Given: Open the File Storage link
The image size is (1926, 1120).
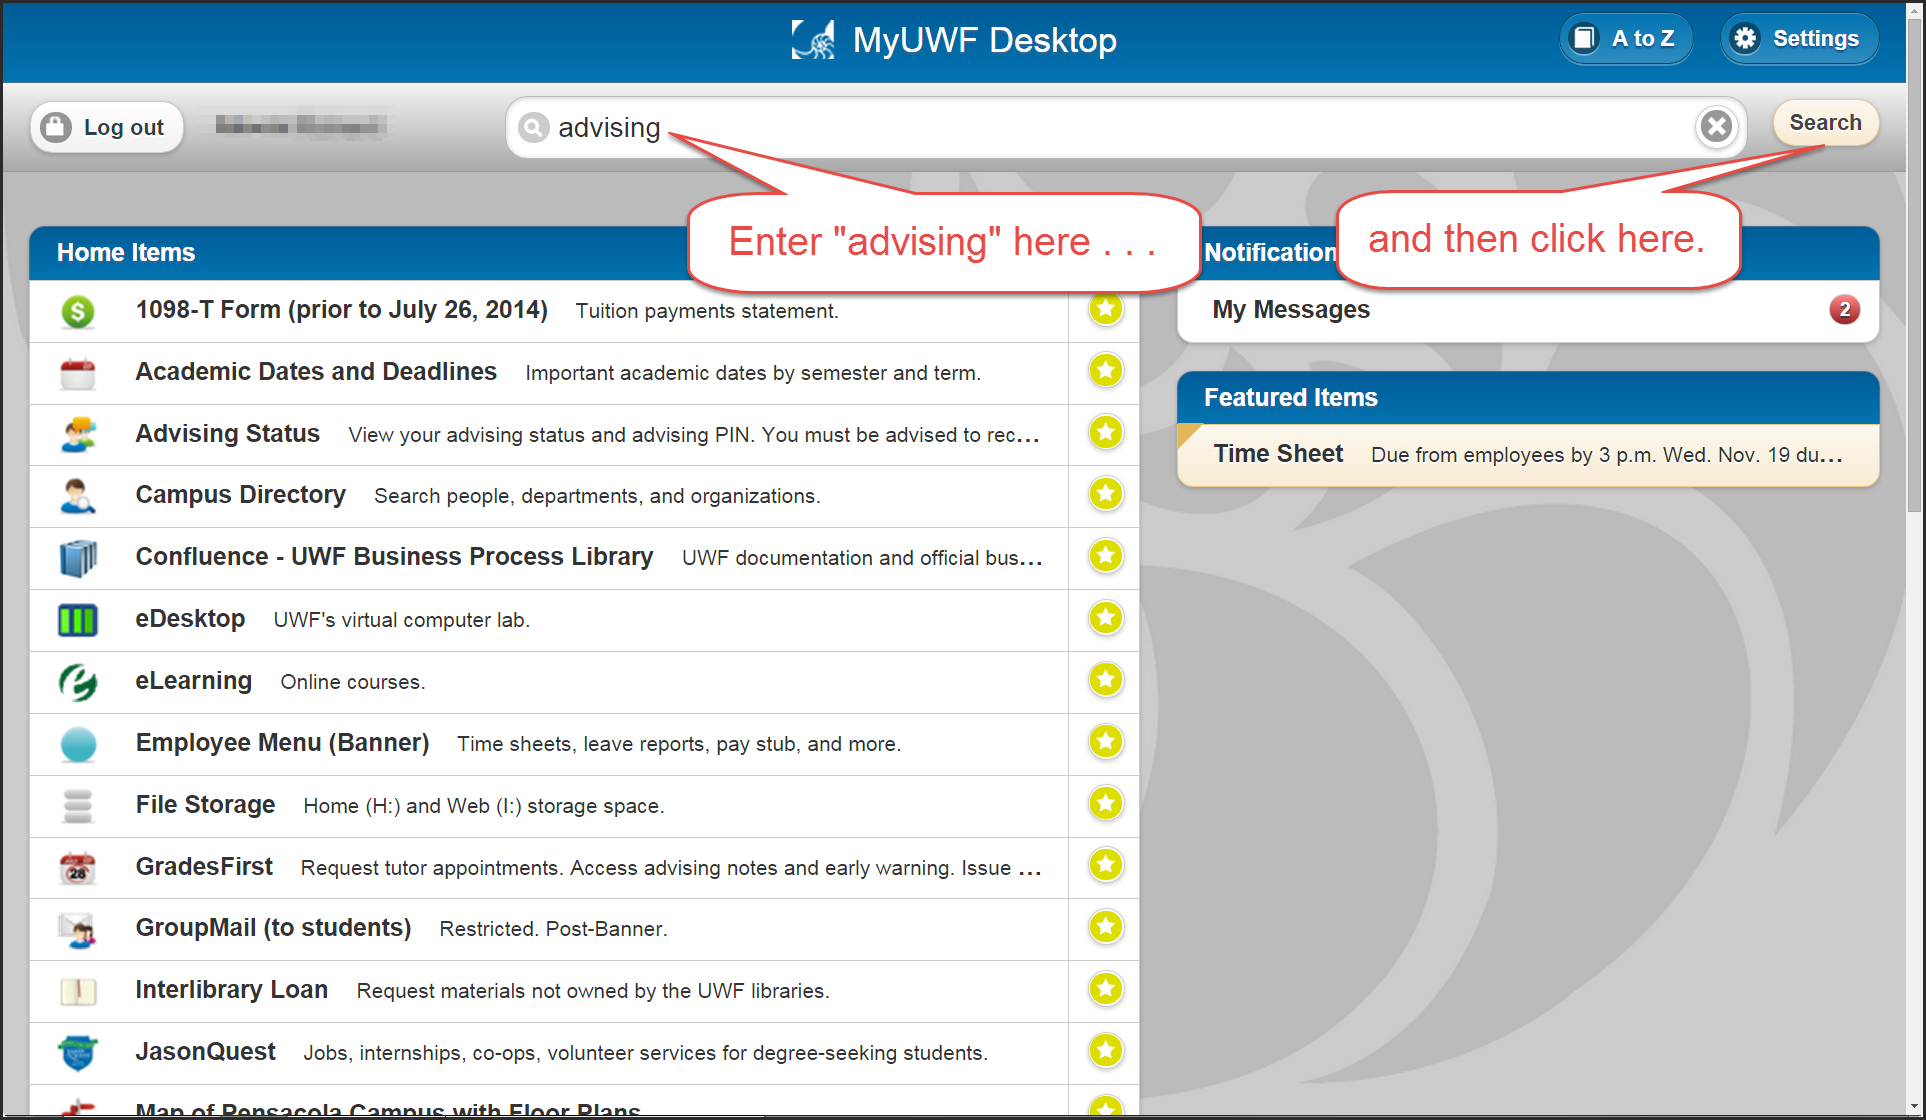Looking at the screenshot, I should coord(205,805).
